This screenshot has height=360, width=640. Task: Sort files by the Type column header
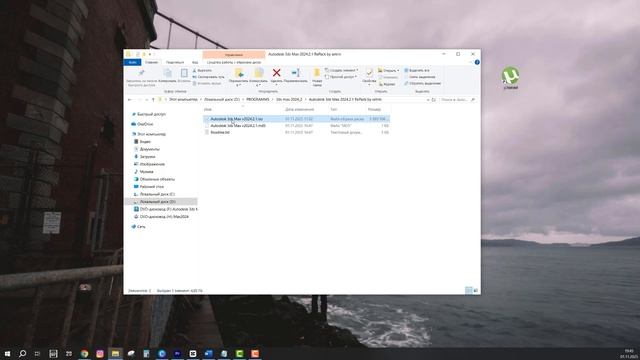[x=333, y=109]
